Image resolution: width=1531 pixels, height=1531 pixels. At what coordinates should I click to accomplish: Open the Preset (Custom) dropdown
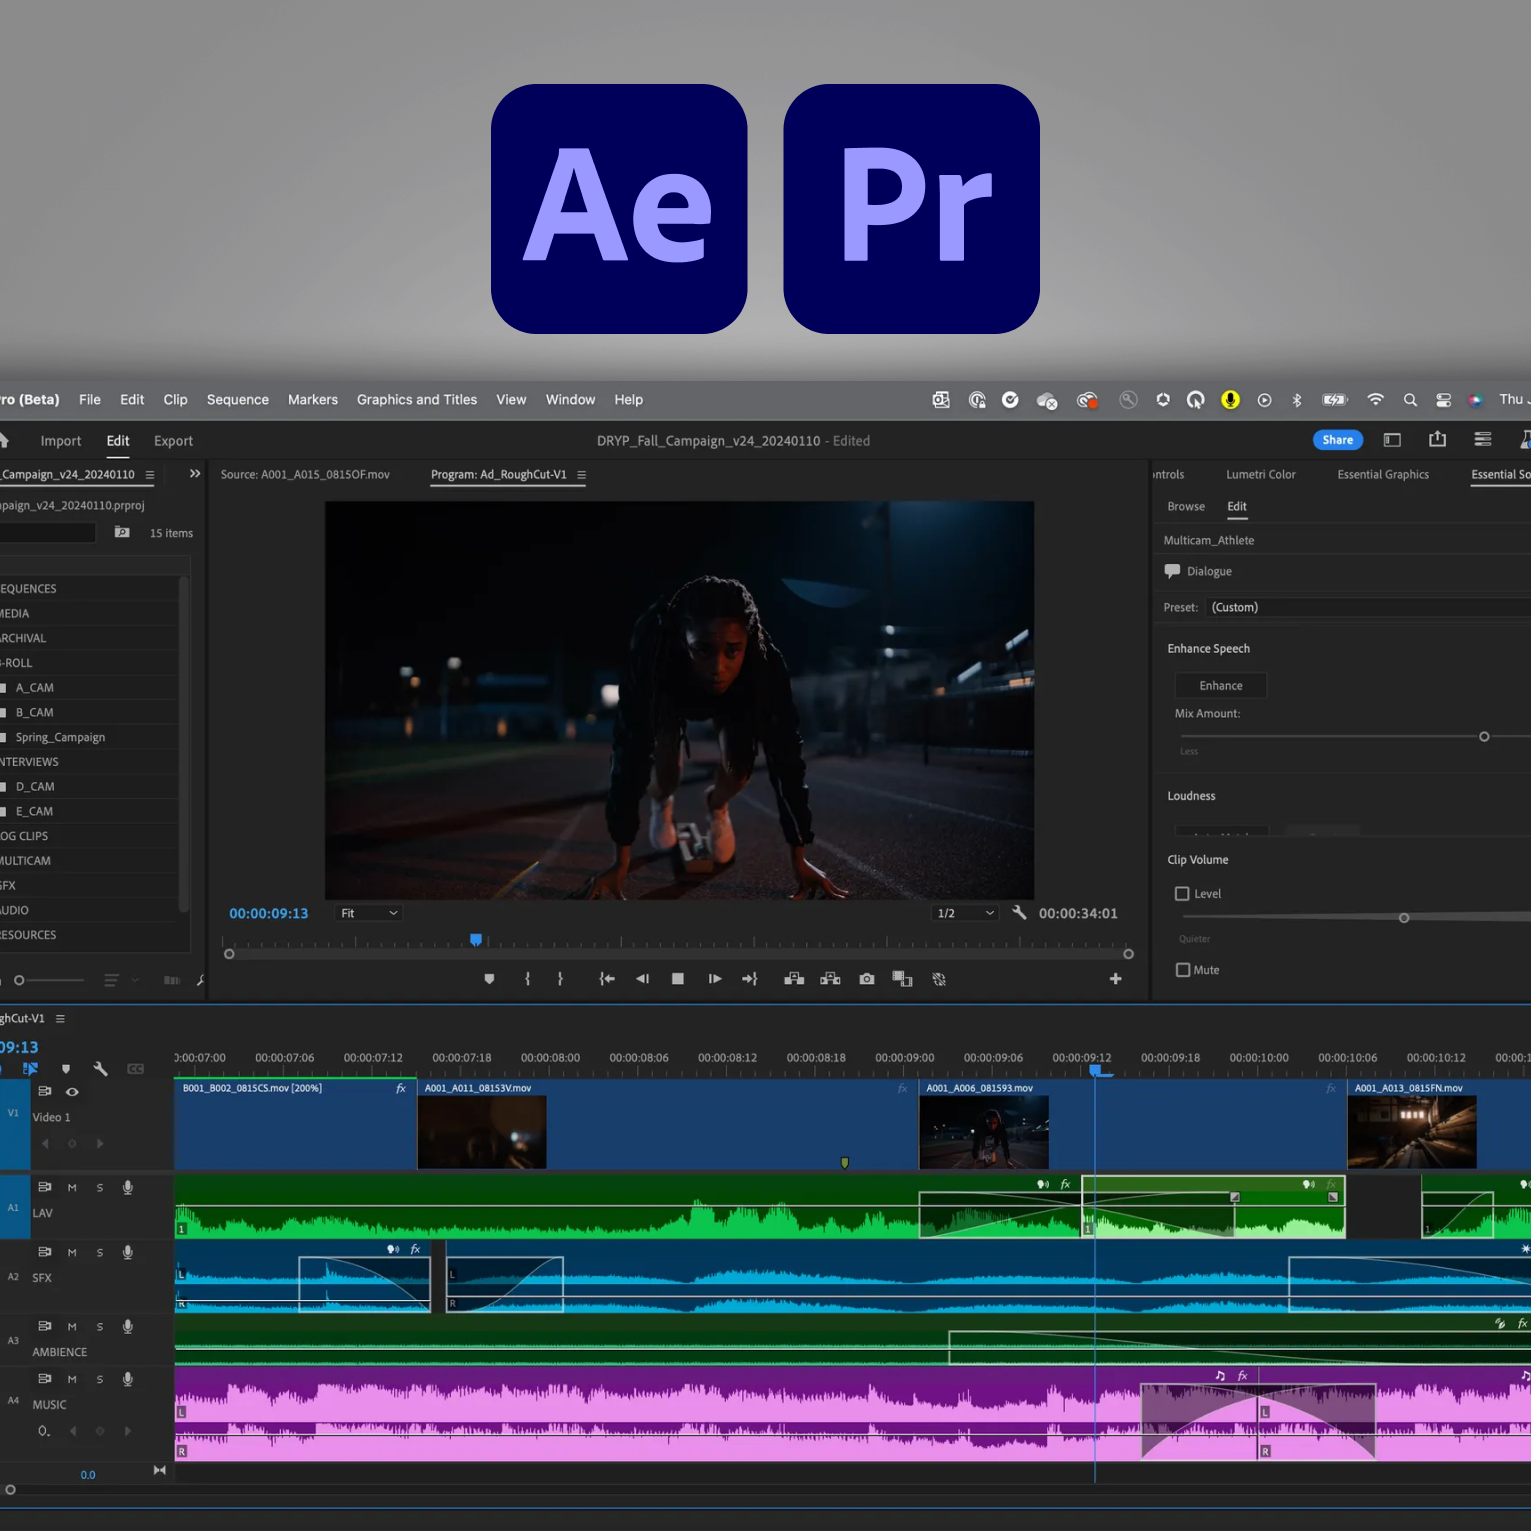pyautogui.click(x=1368, y=607)
